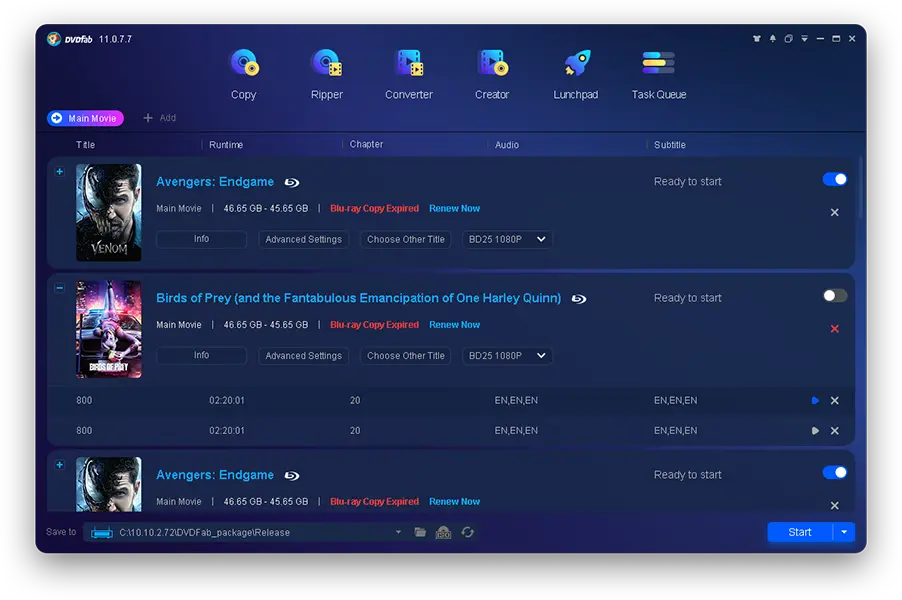
Task: Click the notification bell icon in title bar
Action: 773,39
